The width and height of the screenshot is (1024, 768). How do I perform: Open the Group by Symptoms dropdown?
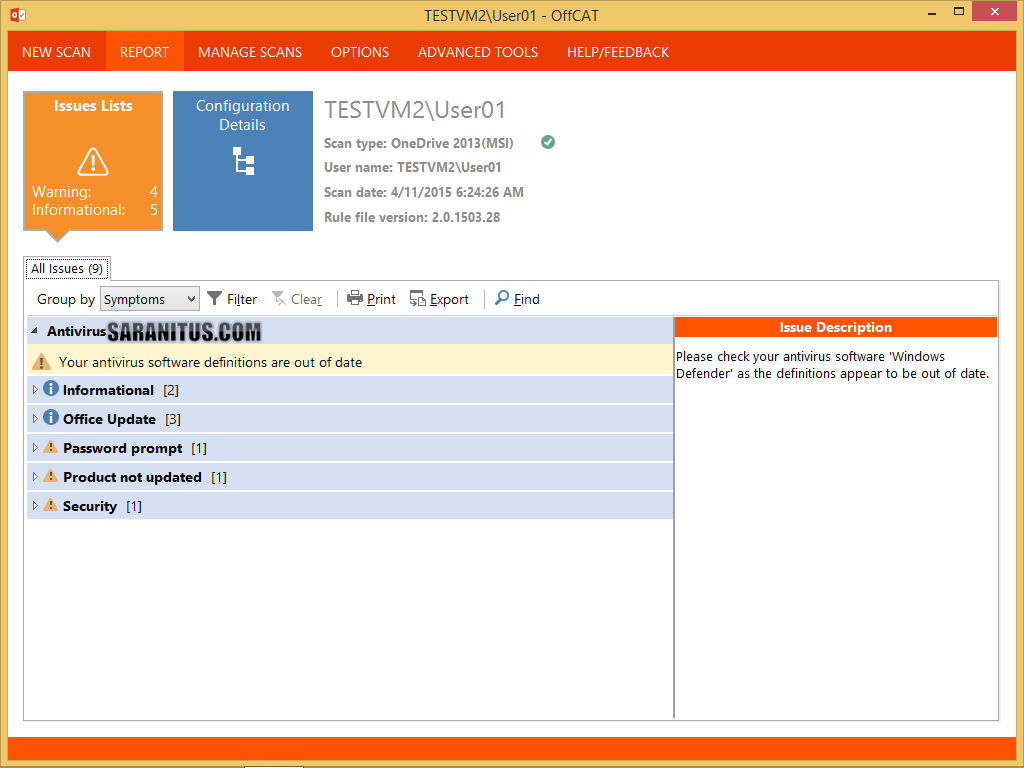(x=150, y=299)
